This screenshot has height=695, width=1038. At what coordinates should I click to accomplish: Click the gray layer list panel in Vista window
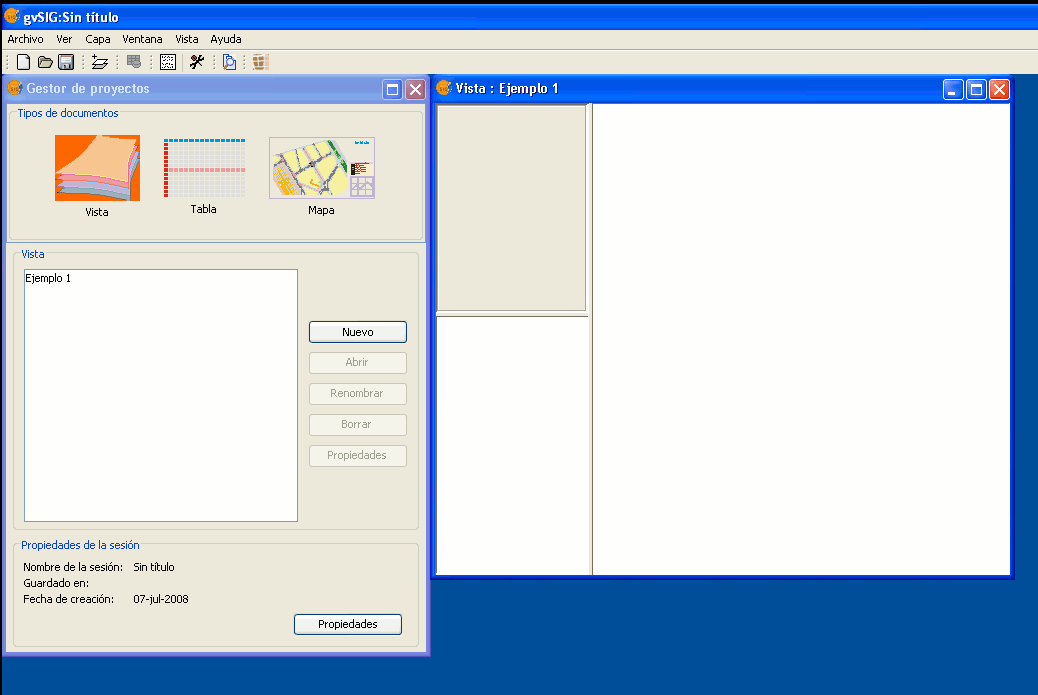tap(512, 207)
